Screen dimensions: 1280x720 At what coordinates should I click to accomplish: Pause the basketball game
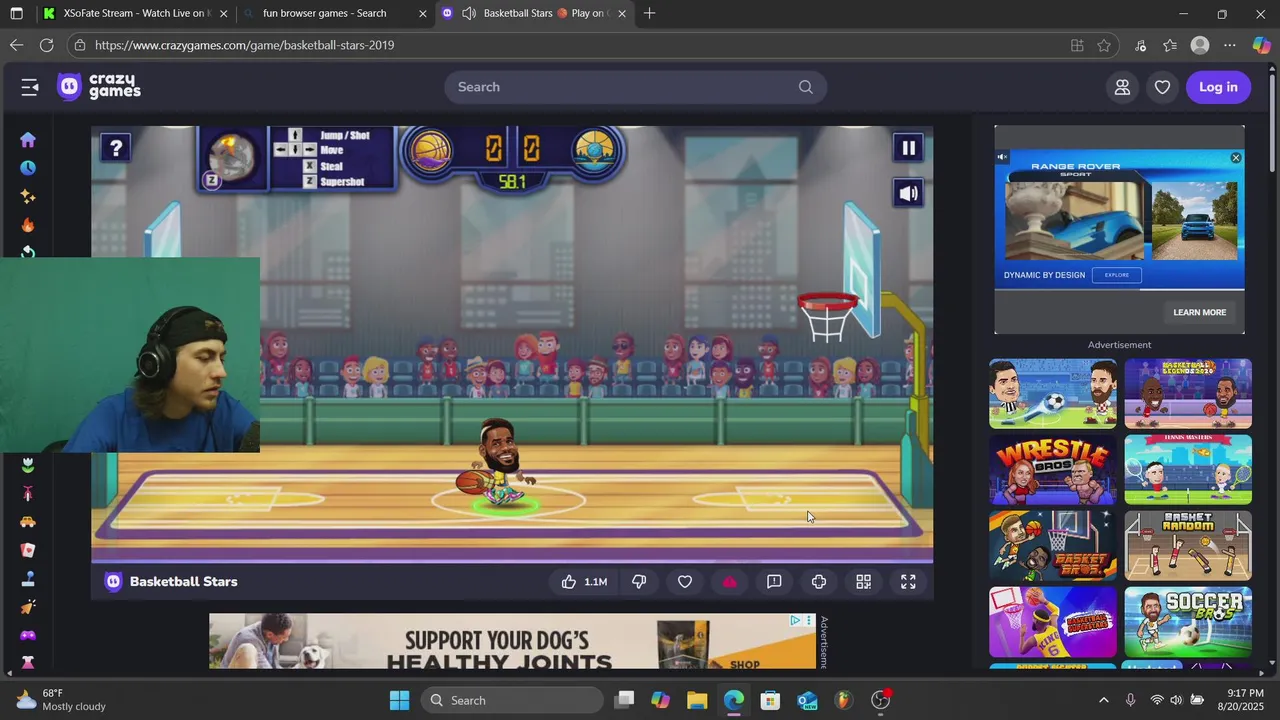tap(908, 148)
